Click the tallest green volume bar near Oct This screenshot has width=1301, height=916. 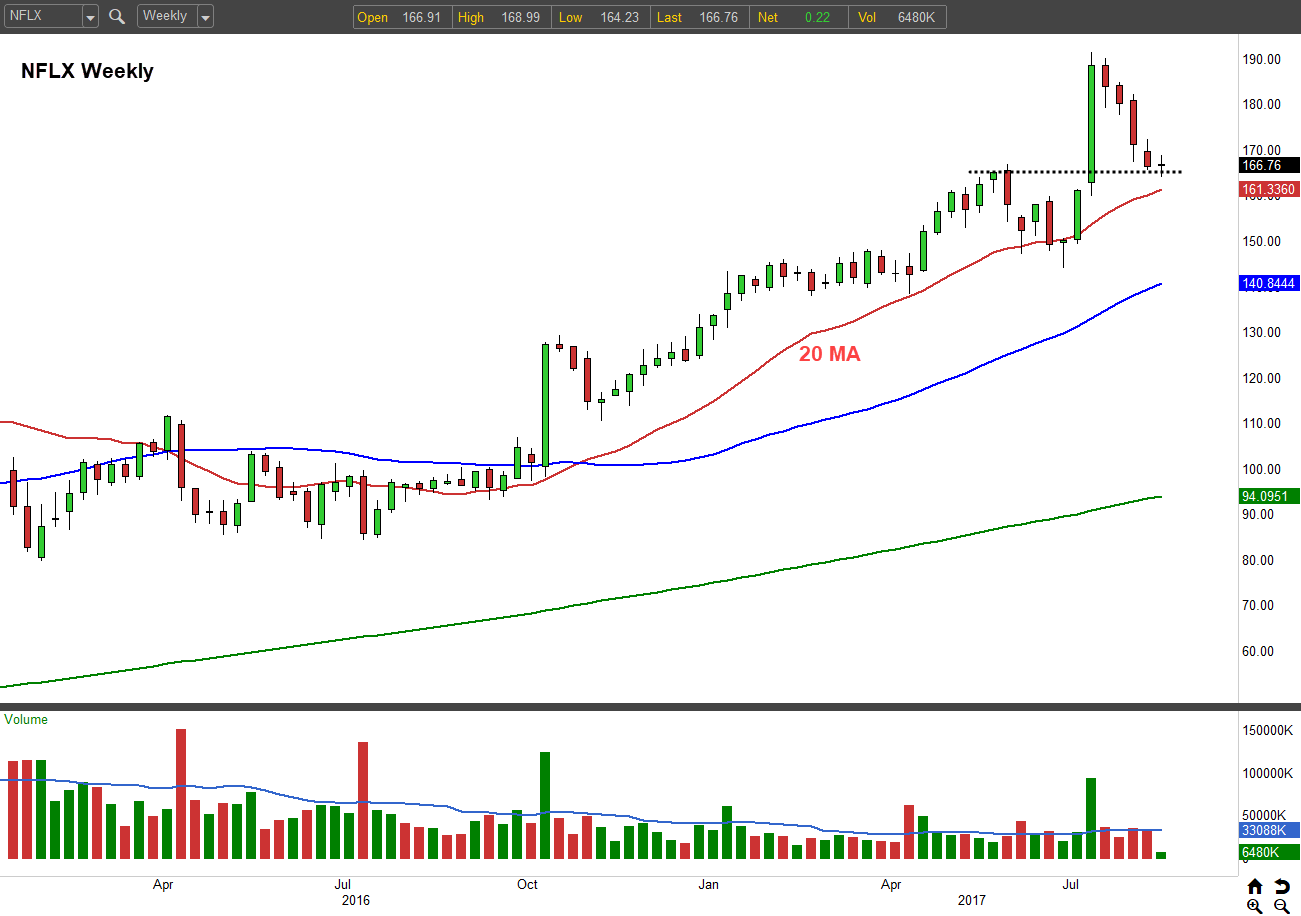click(x=545, y=805)
